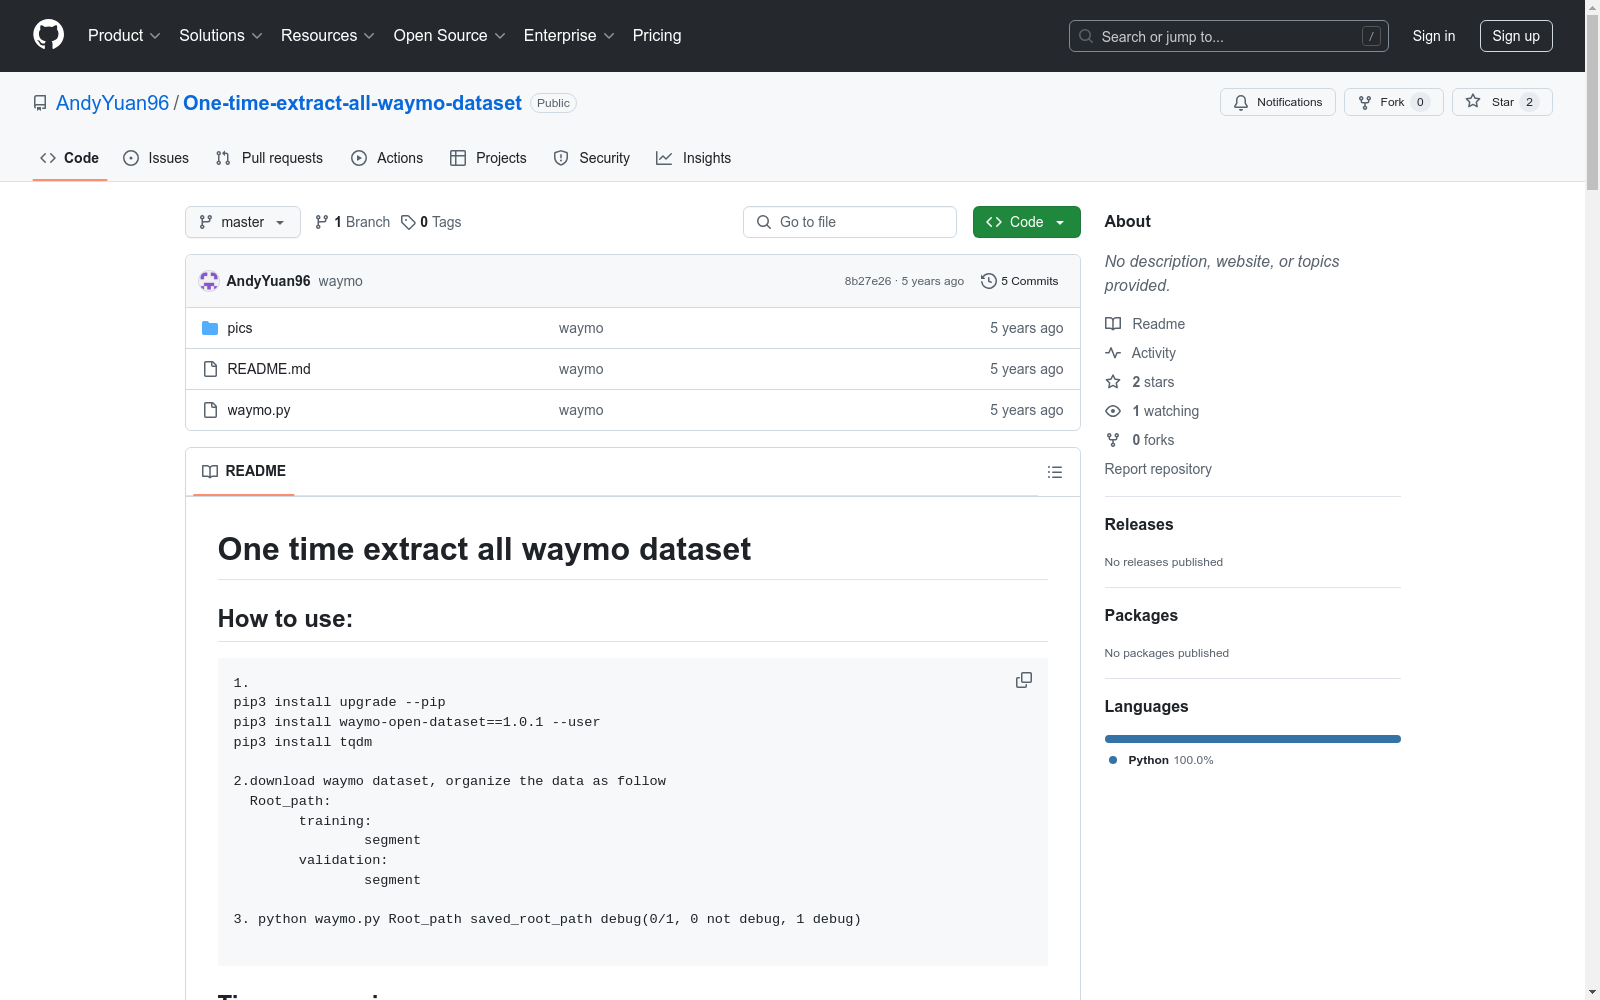Open the master branch selector
The image size is (1600, 1000).
coord(243,222)
